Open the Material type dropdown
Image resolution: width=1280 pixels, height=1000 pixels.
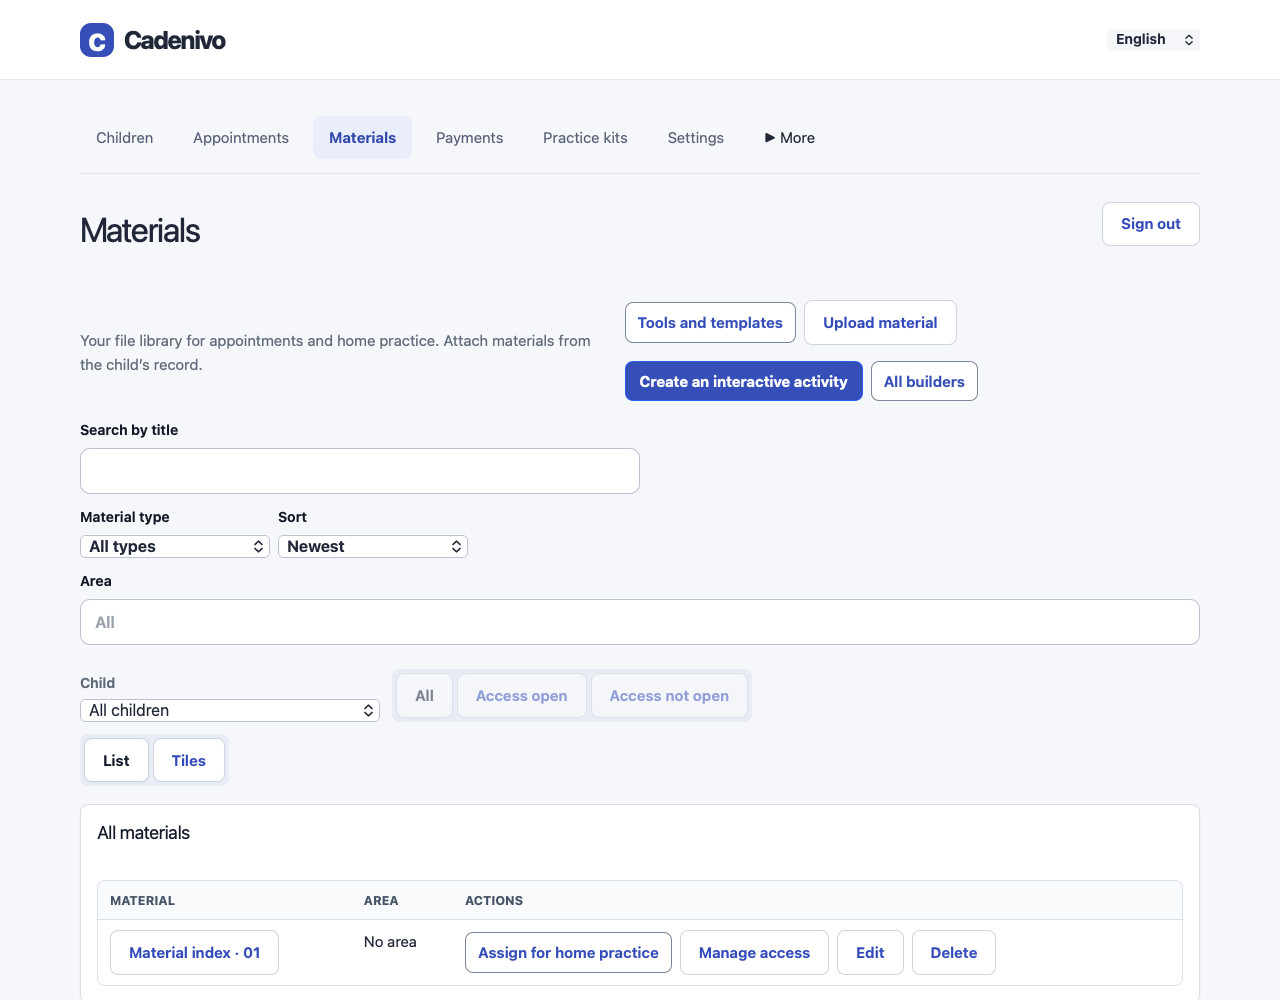[x=175, y=547]
